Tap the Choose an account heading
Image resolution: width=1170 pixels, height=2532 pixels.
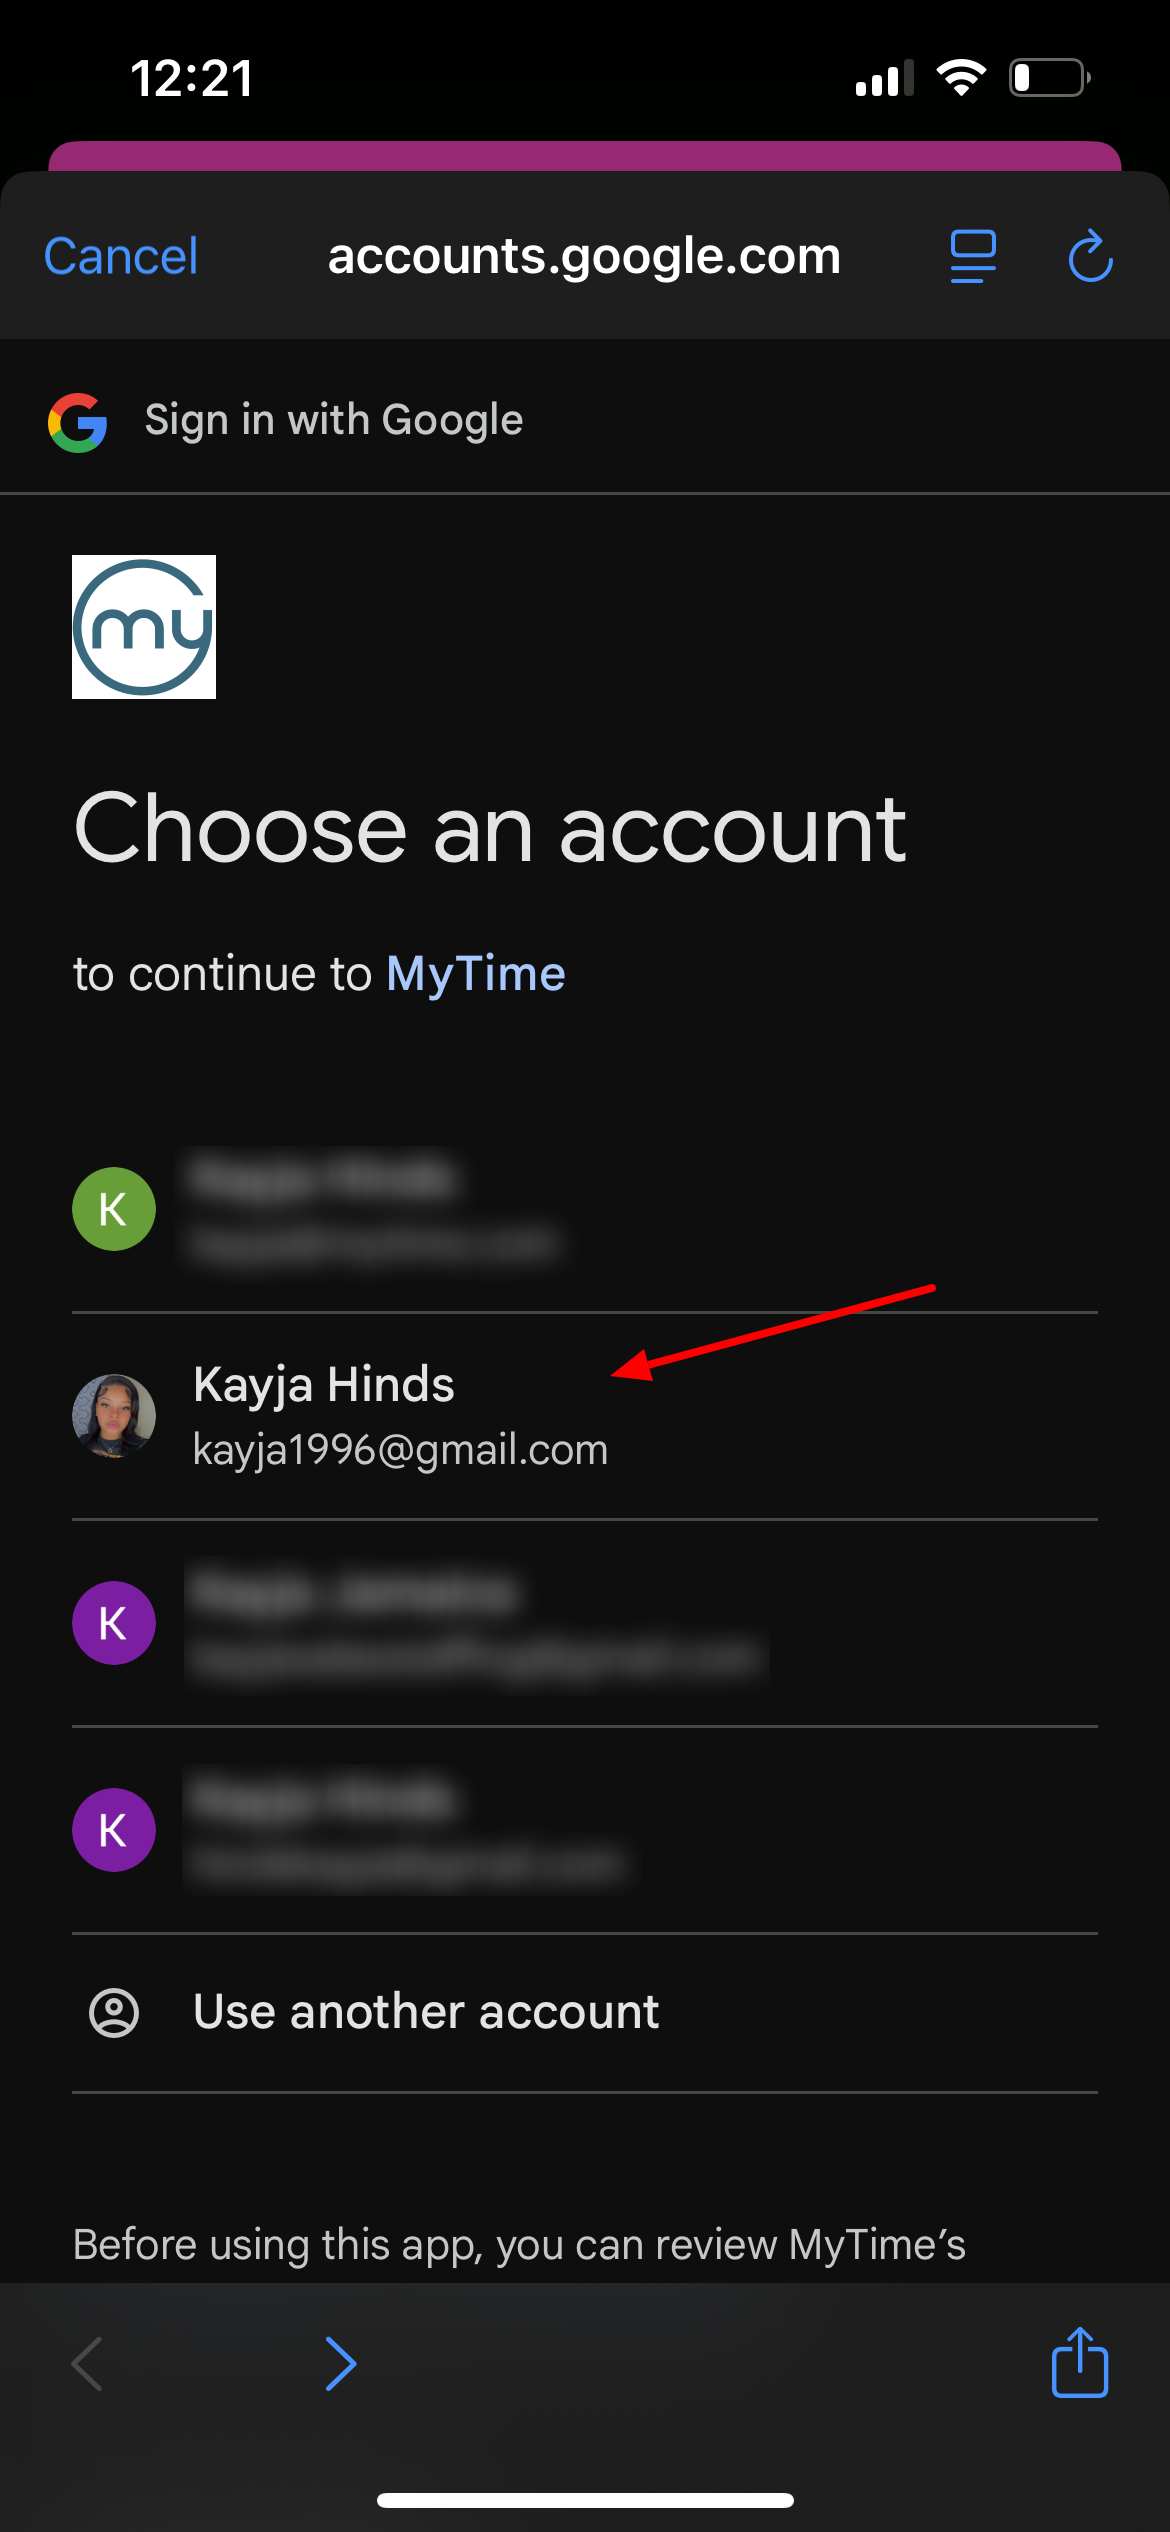pyautogui.click(x=490, y=829)
